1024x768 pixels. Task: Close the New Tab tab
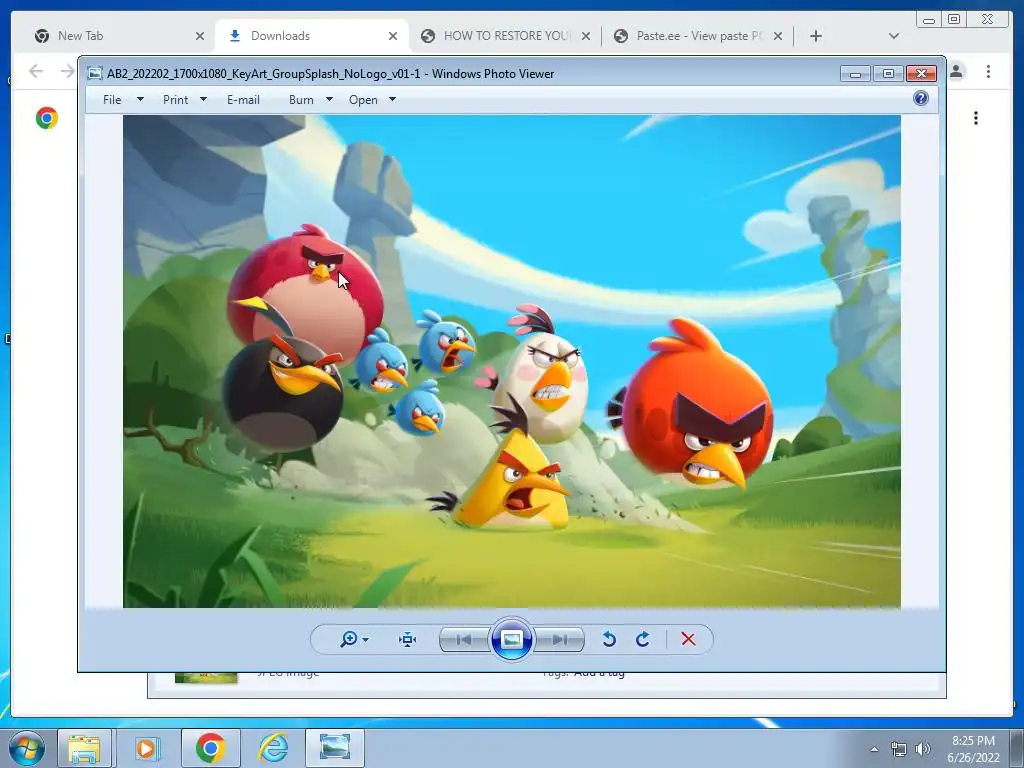point(200,36)
